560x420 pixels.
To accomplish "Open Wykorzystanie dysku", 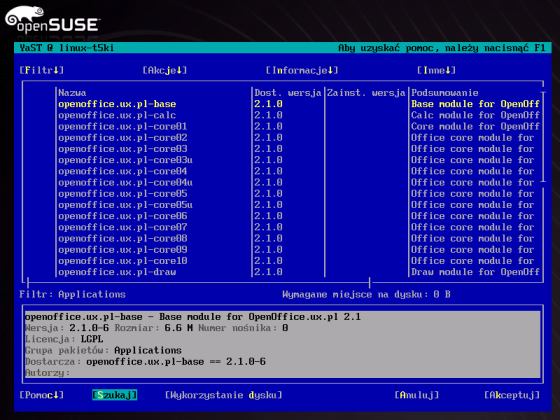I will click(224, 395).
